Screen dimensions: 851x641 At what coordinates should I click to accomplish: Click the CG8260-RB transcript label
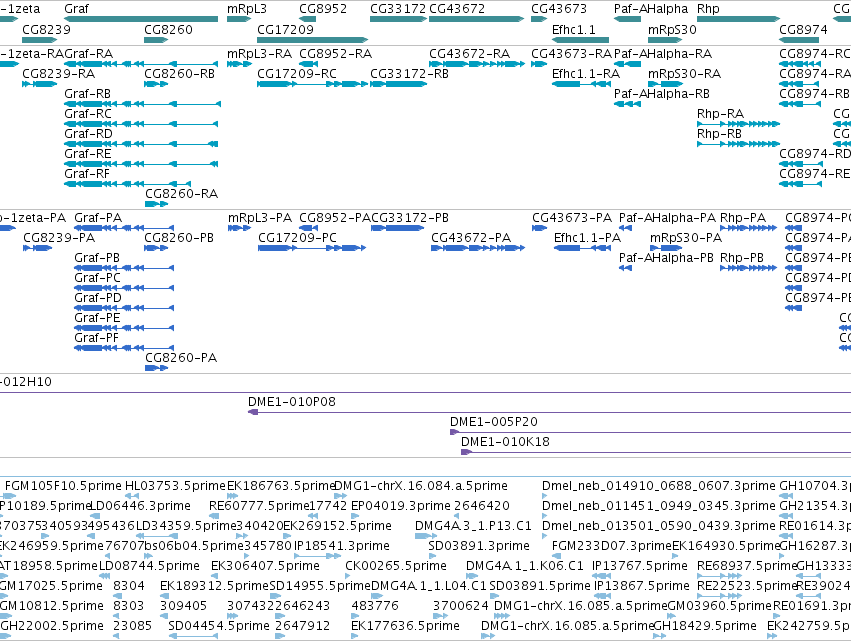tap(179, 74)
